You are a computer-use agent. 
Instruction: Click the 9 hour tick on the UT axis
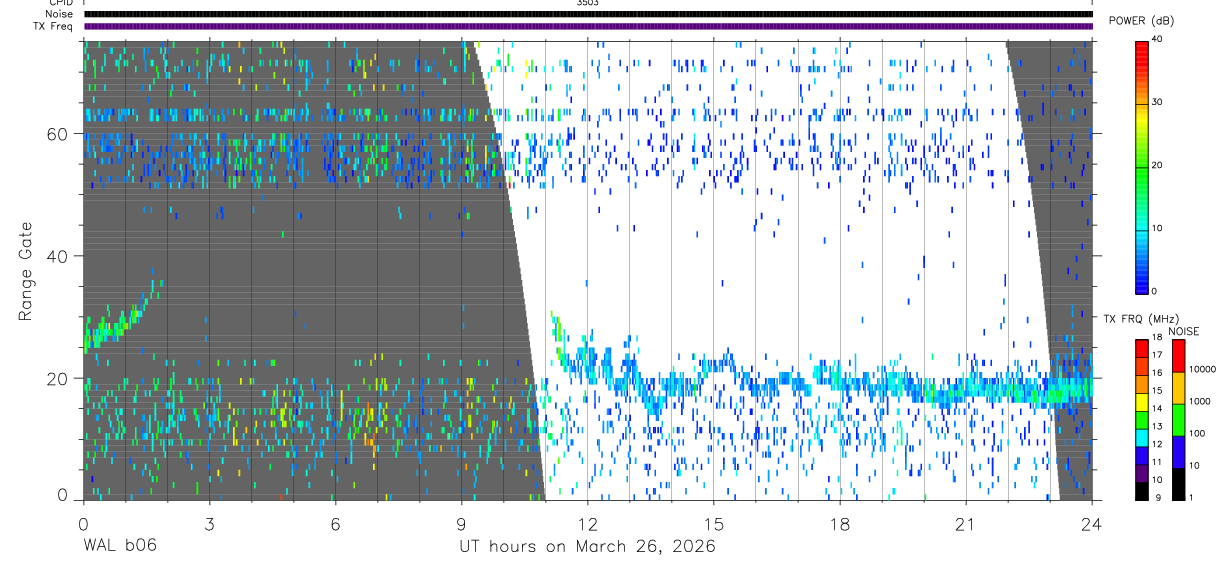462,523
